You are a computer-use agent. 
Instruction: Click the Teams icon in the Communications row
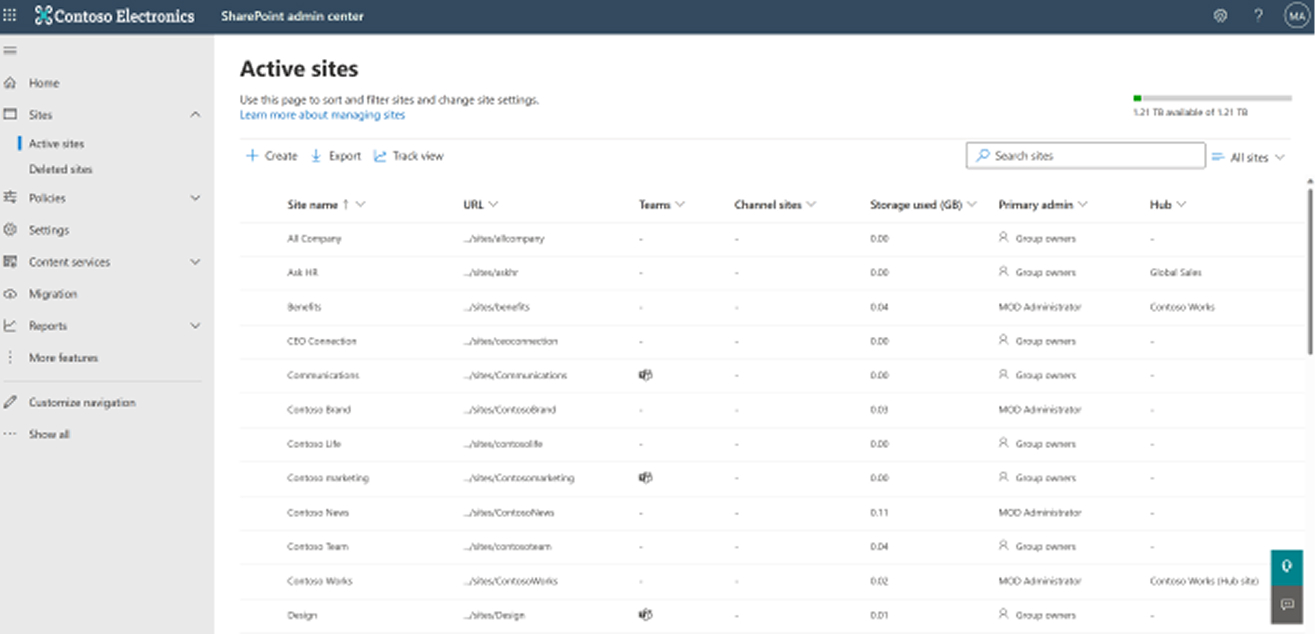click(645, 375)
